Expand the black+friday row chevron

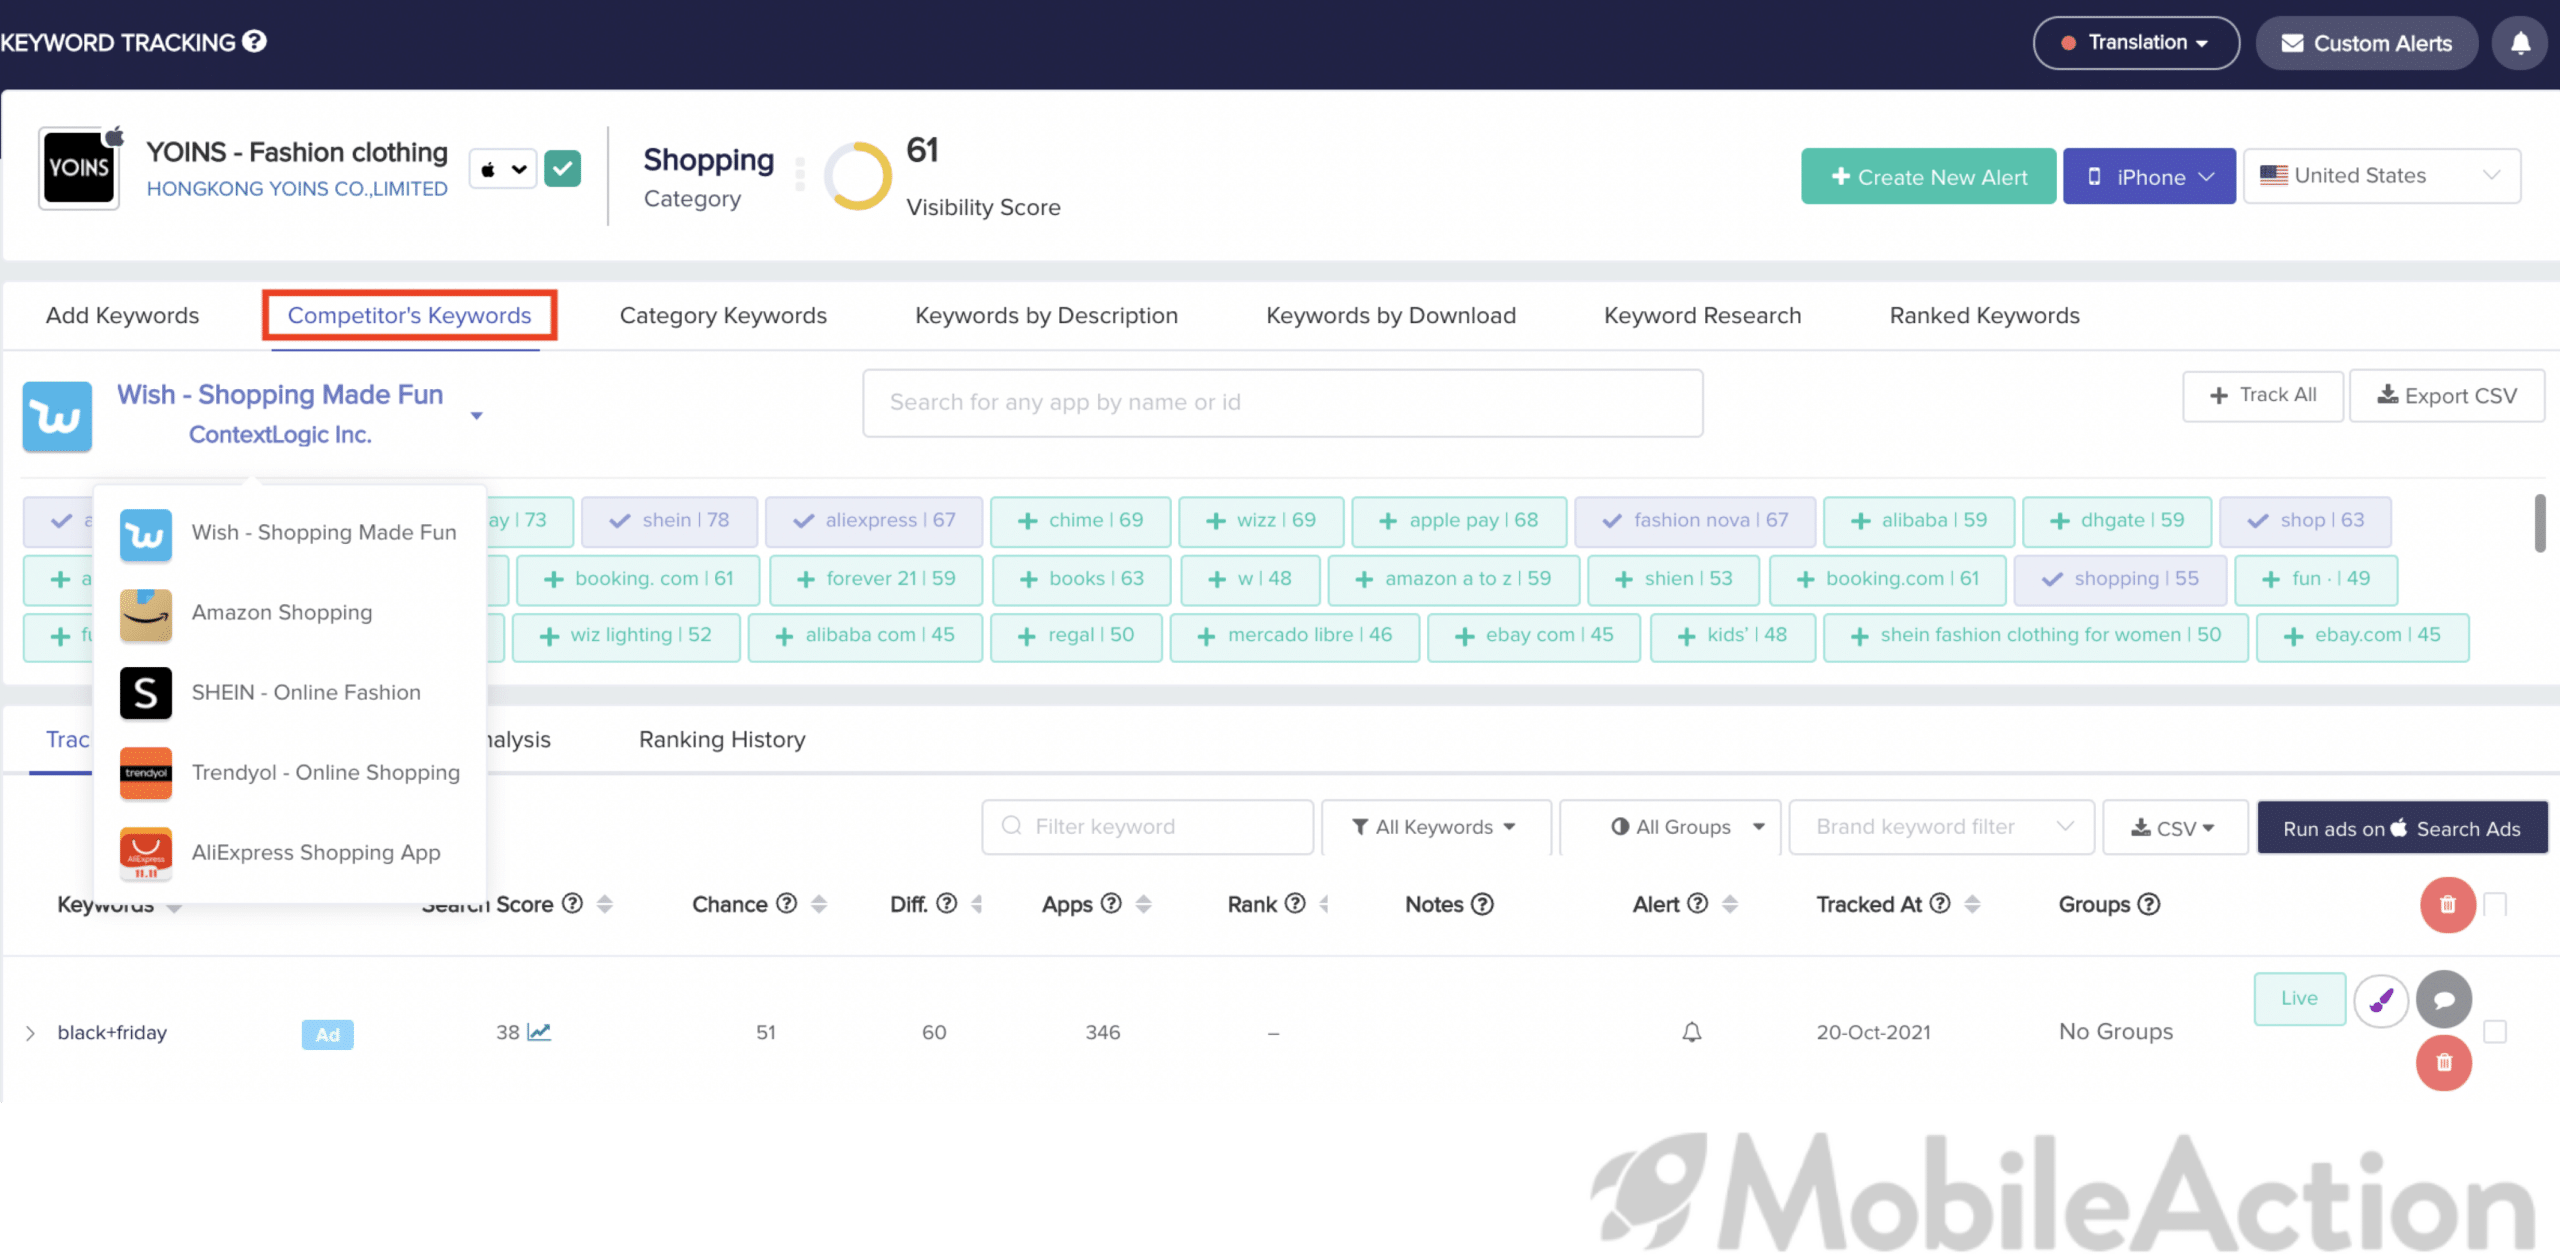(30, 1033)
